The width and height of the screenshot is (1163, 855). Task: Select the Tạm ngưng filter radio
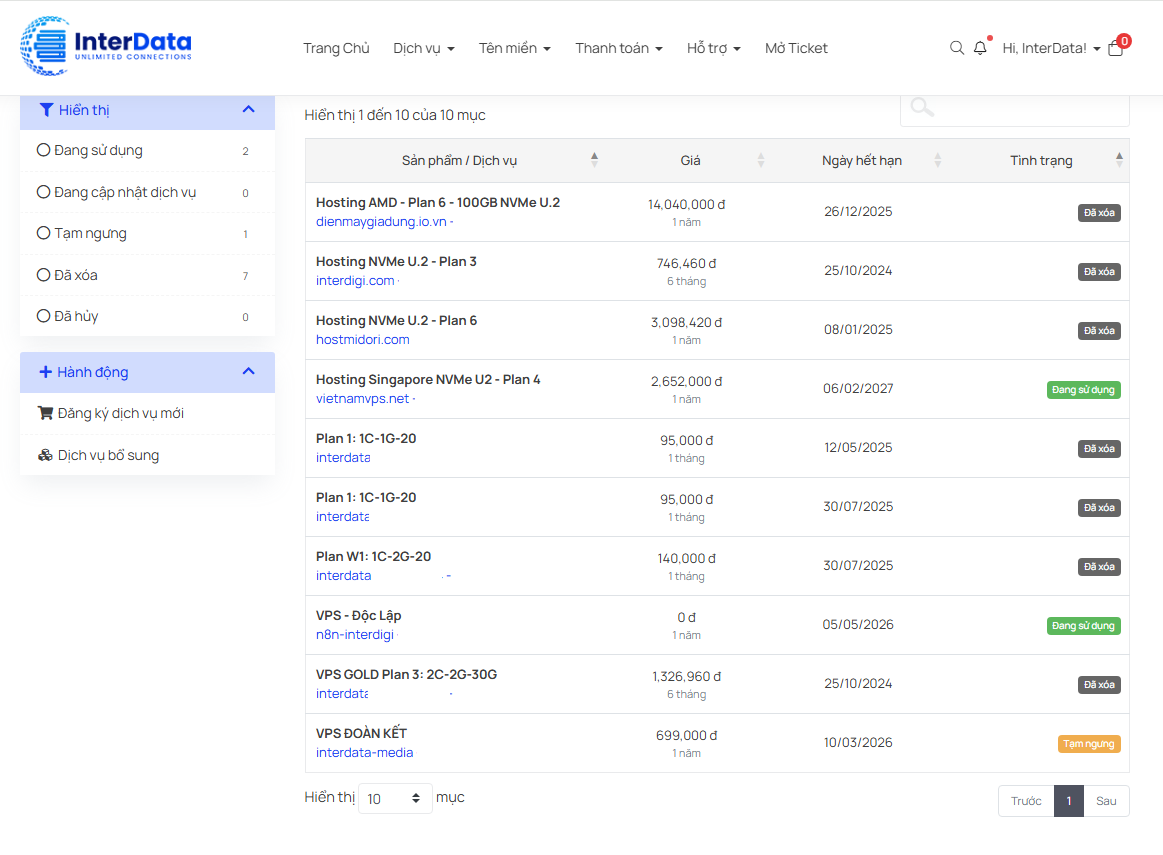44,233
